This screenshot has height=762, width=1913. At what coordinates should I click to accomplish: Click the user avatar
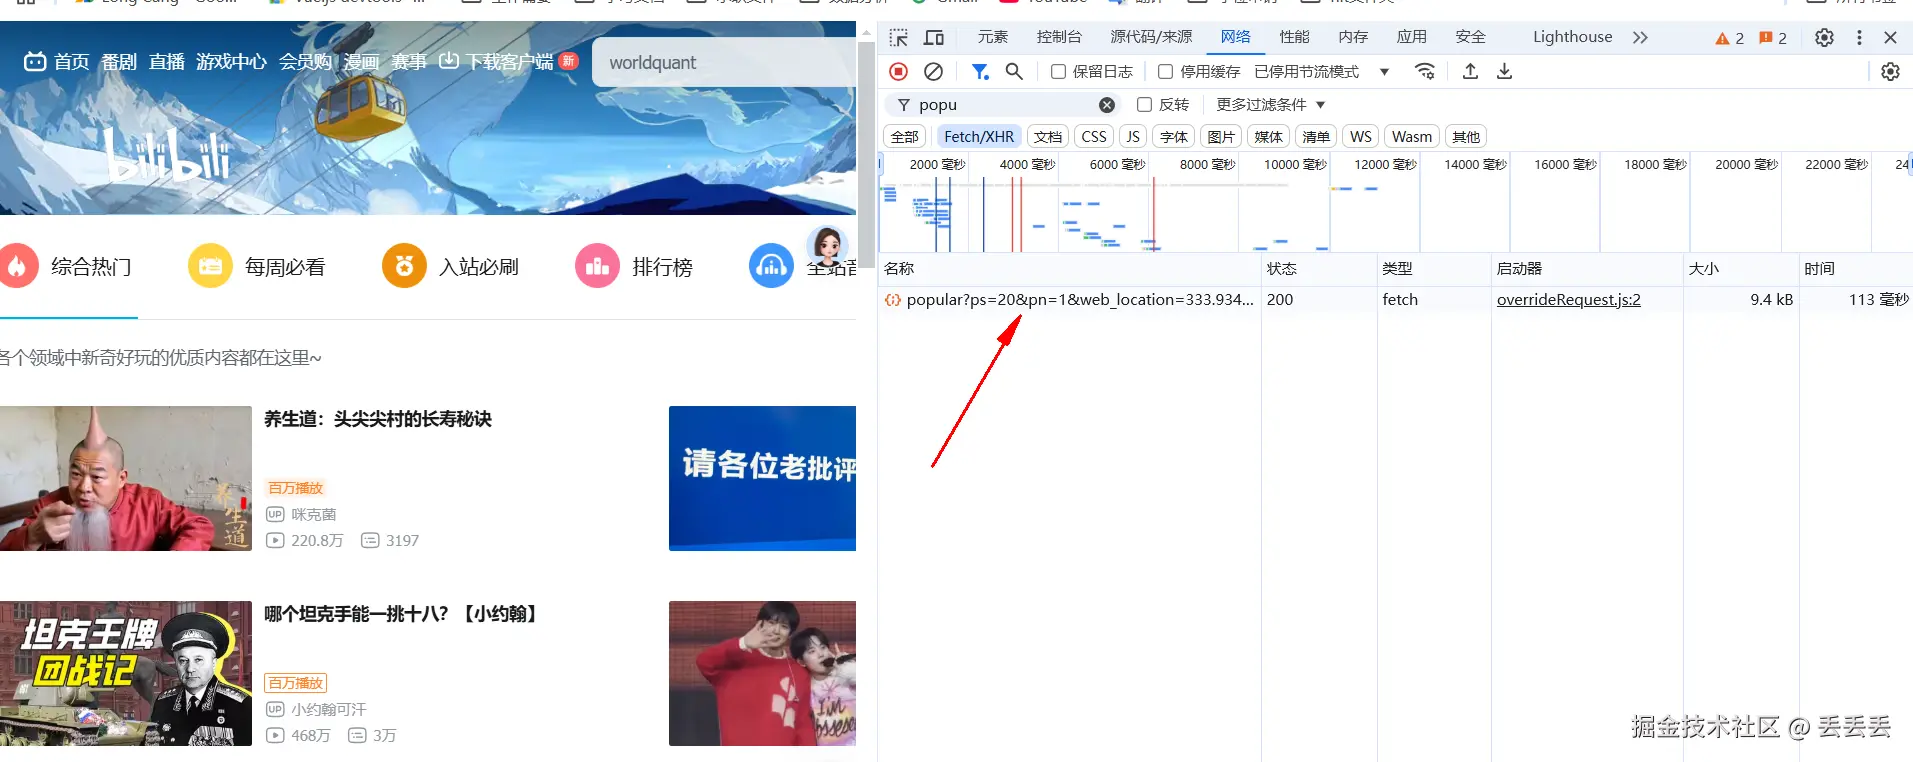pyautogui.click(x=828, y=246)
